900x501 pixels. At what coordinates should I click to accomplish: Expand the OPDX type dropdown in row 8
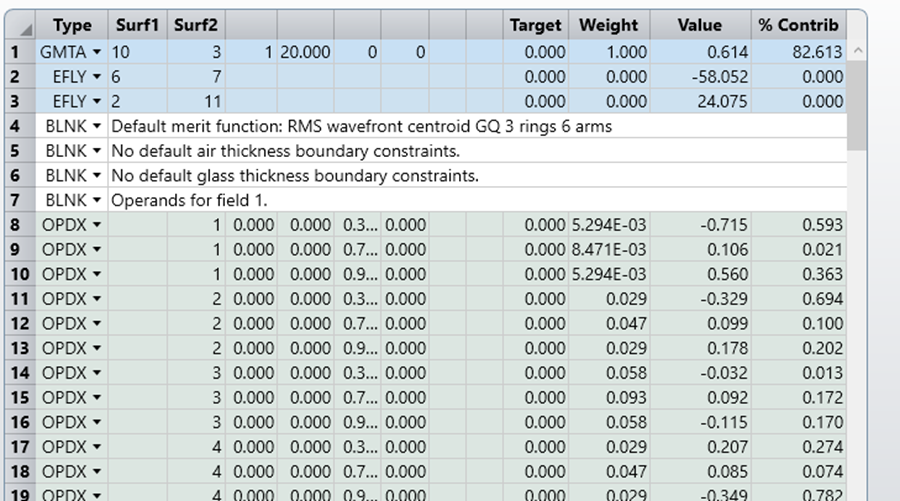[x=96, y=226]
